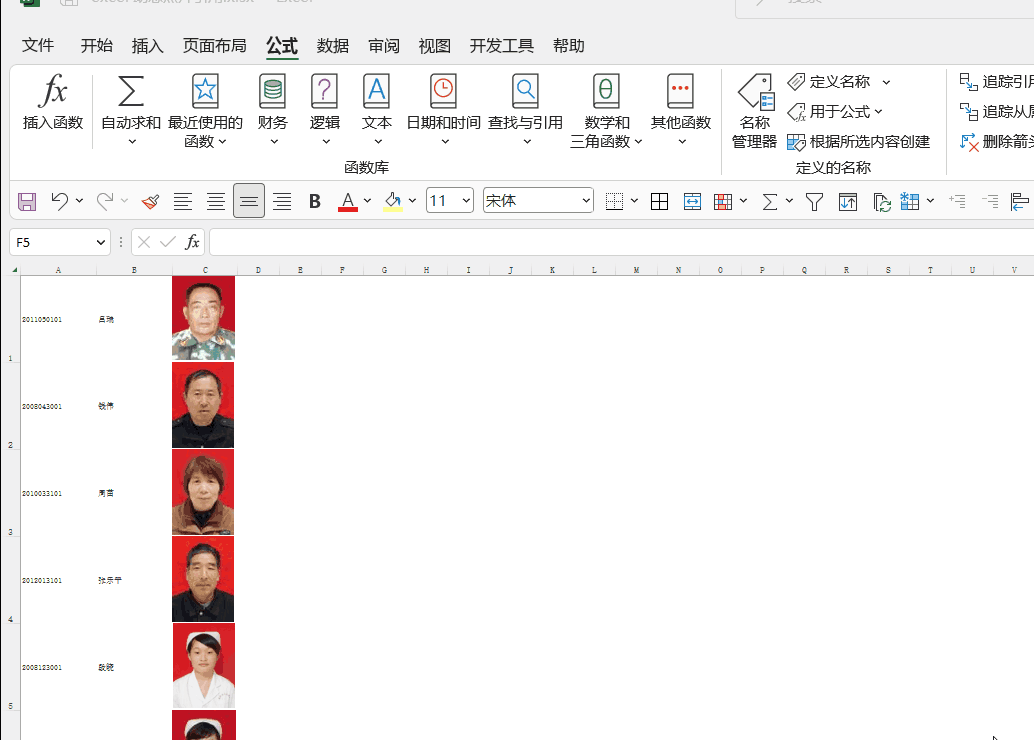Click into the formula bar input field
This screenshot has height=740, width=1034.
pos(621,242)
